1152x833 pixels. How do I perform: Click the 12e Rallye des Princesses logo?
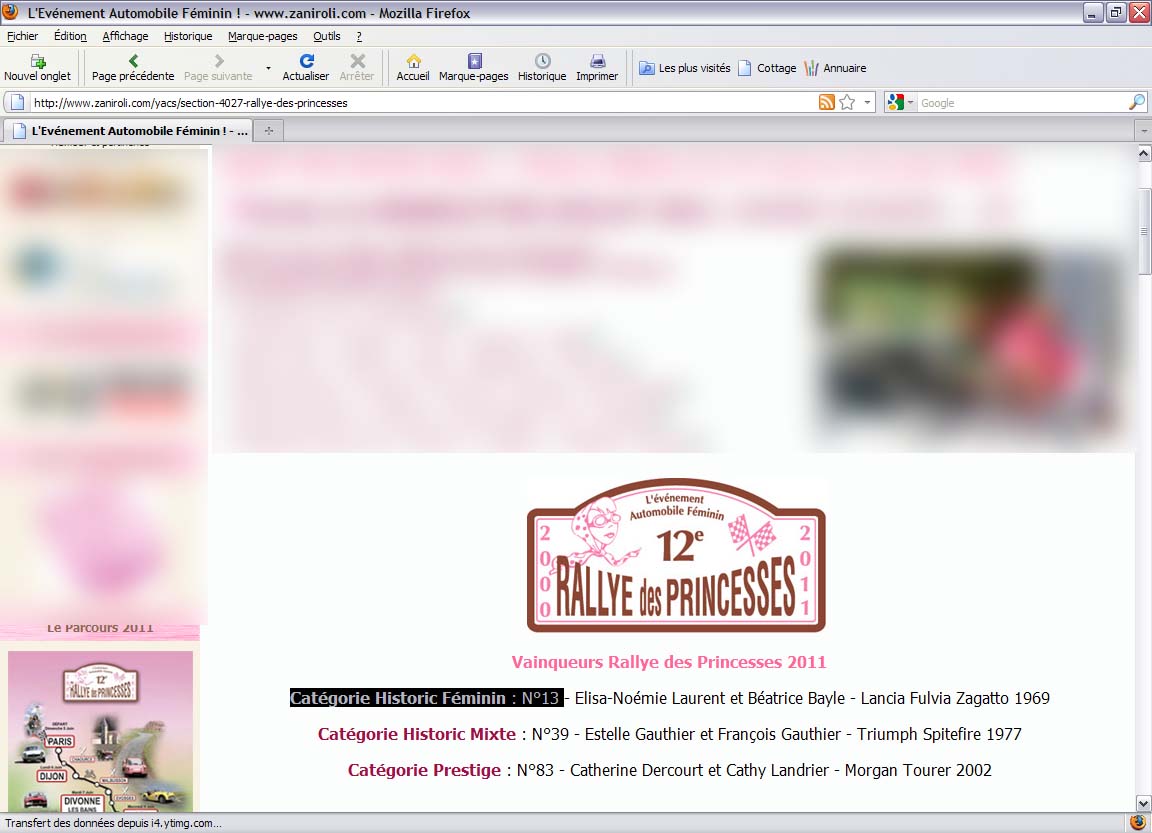676,555
